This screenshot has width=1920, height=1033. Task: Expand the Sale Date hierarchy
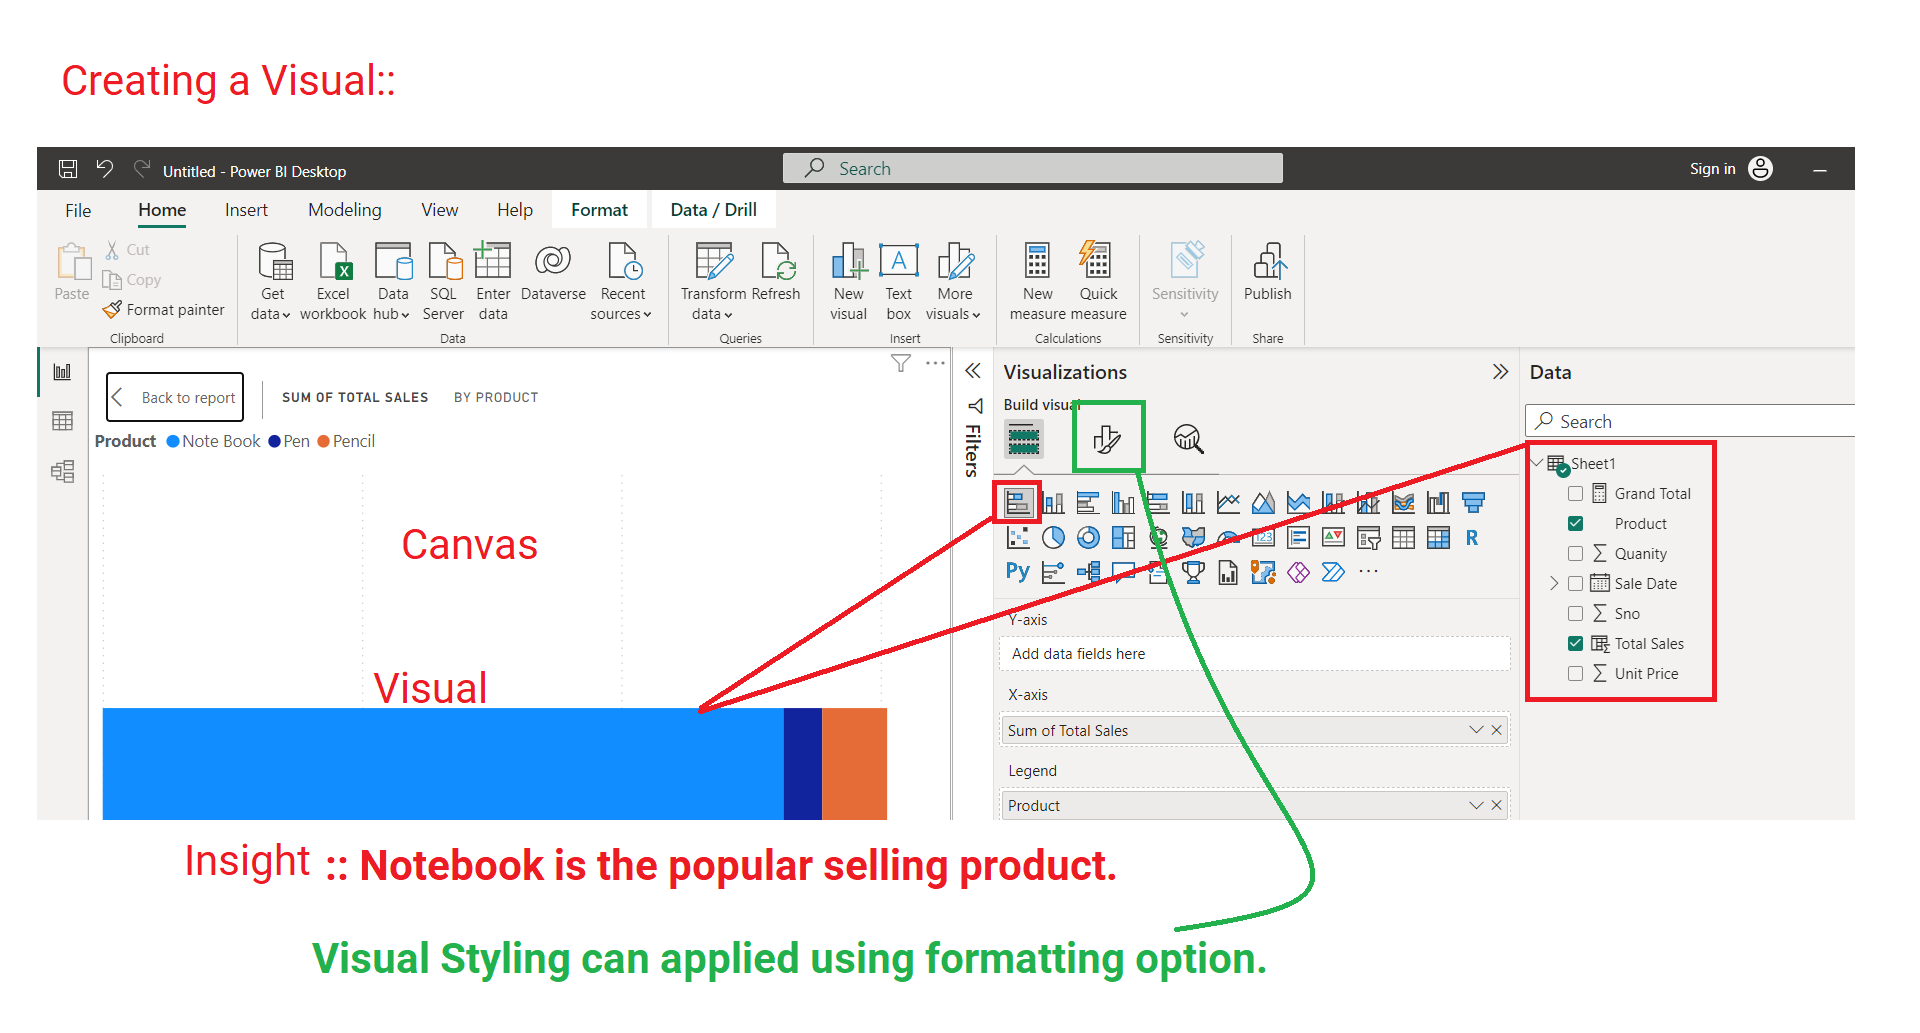(1554, 583)
